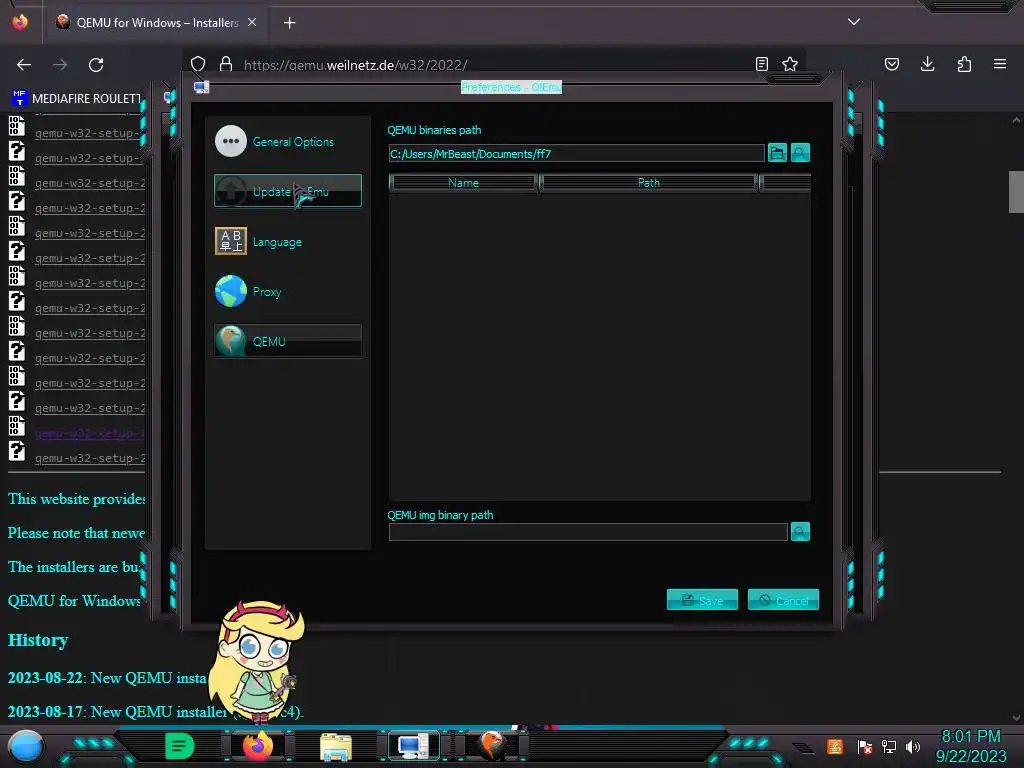Cancel the Preferences dialog
The width and height of the screenshot is (1024, 768).
783,600
